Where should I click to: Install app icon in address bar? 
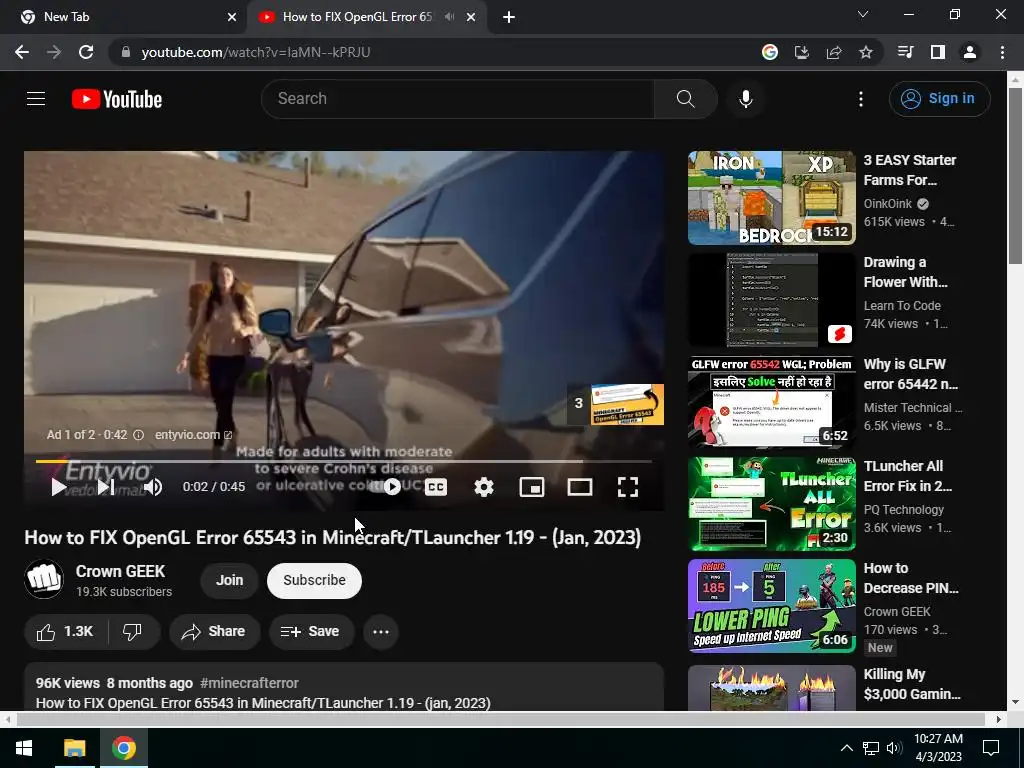click(x=802, y=52)
